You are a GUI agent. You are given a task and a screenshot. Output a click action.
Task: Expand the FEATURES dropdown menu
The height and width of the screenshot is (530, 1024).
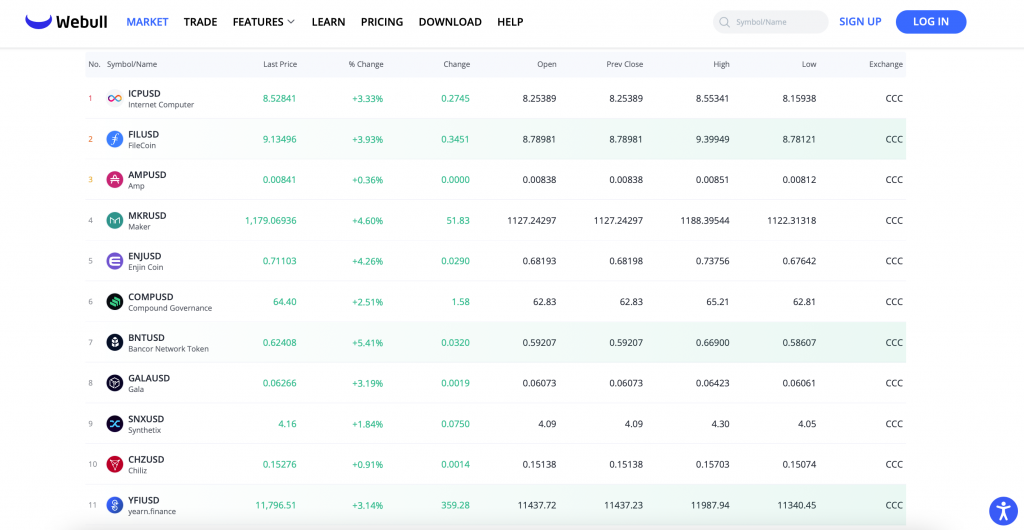click(264, 22)
